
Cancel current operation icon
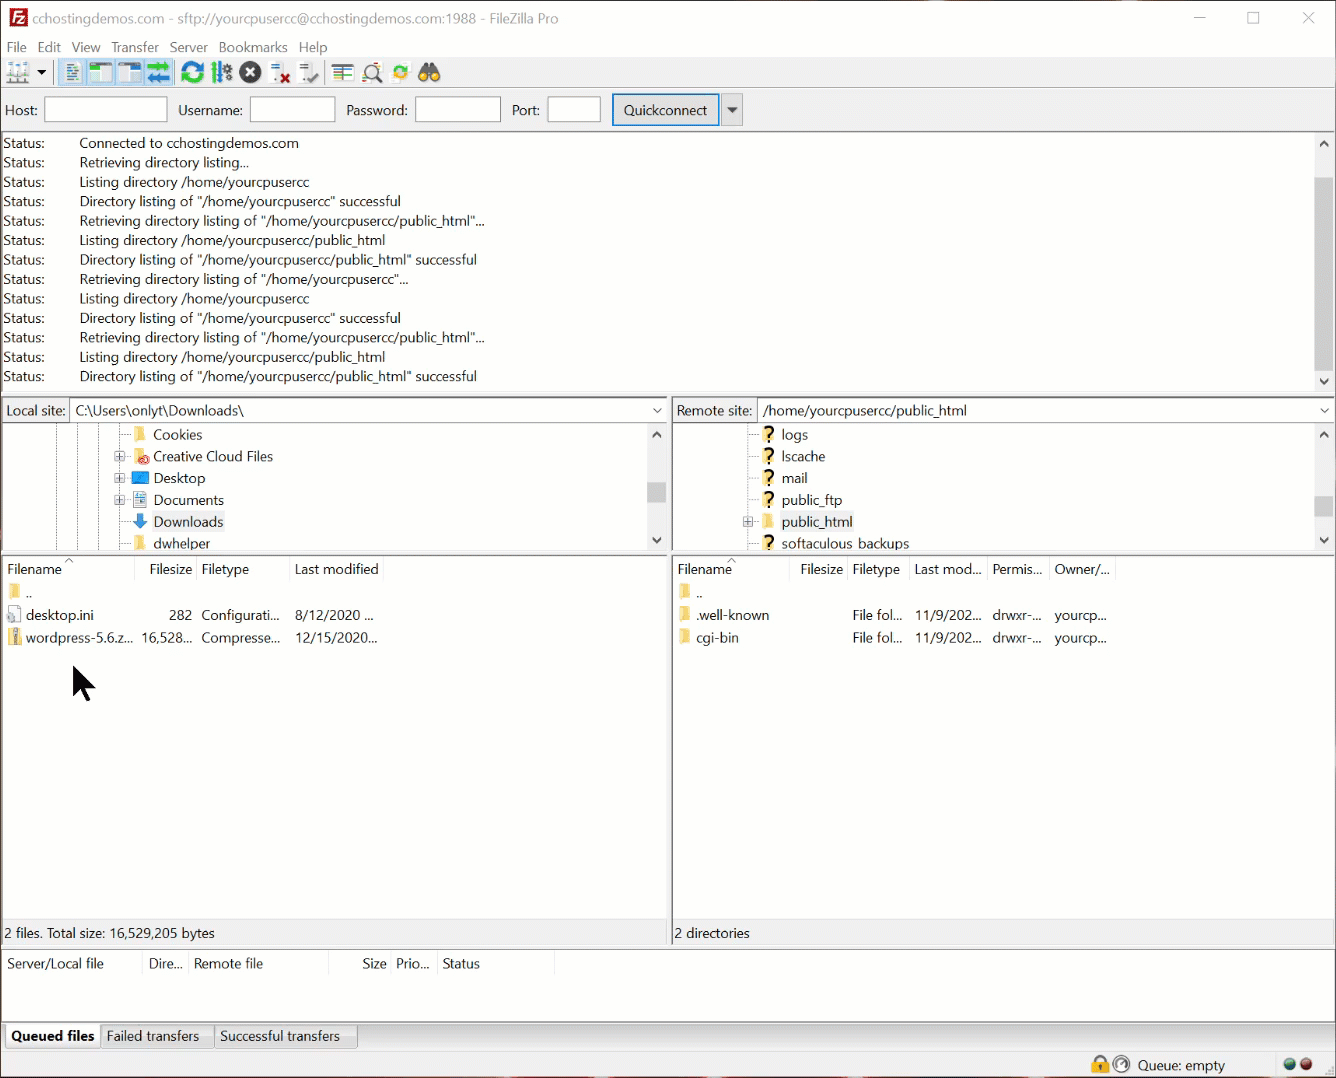(x=250, y=73)
